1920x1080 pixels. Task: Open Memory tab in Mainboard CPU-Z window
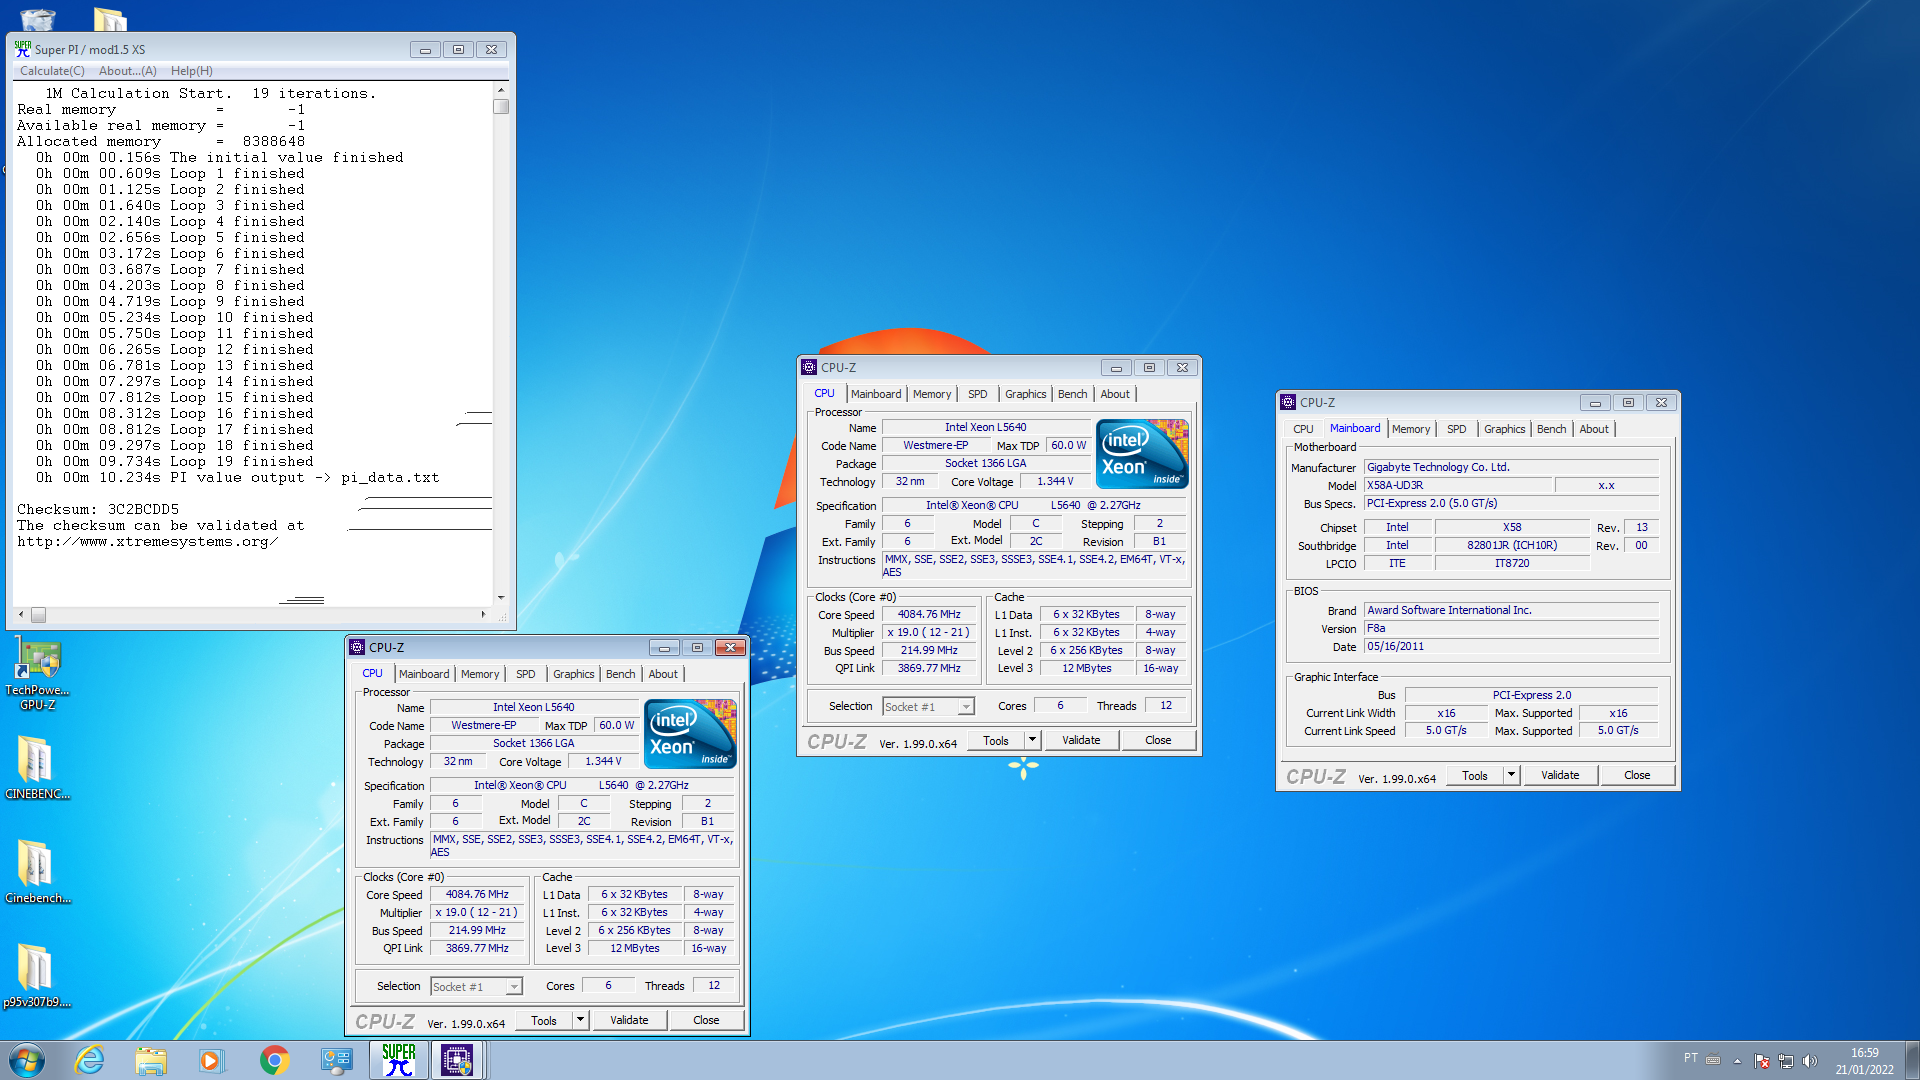(x=1411, y=429)
